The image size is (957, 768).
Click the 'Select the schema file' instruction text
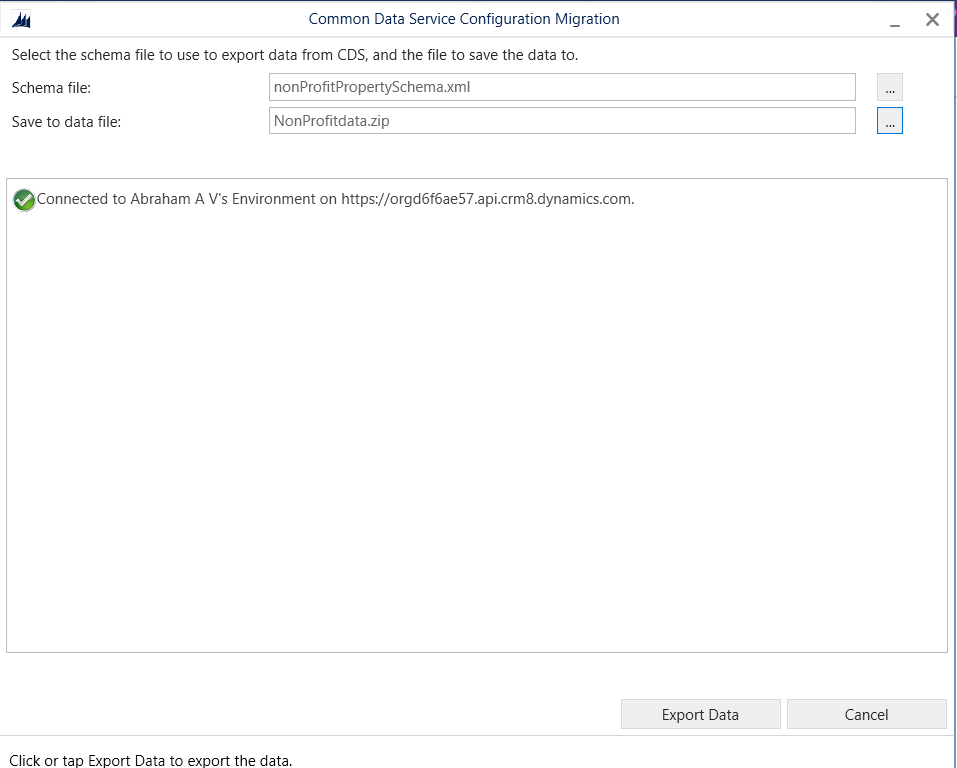click(294, 55)
